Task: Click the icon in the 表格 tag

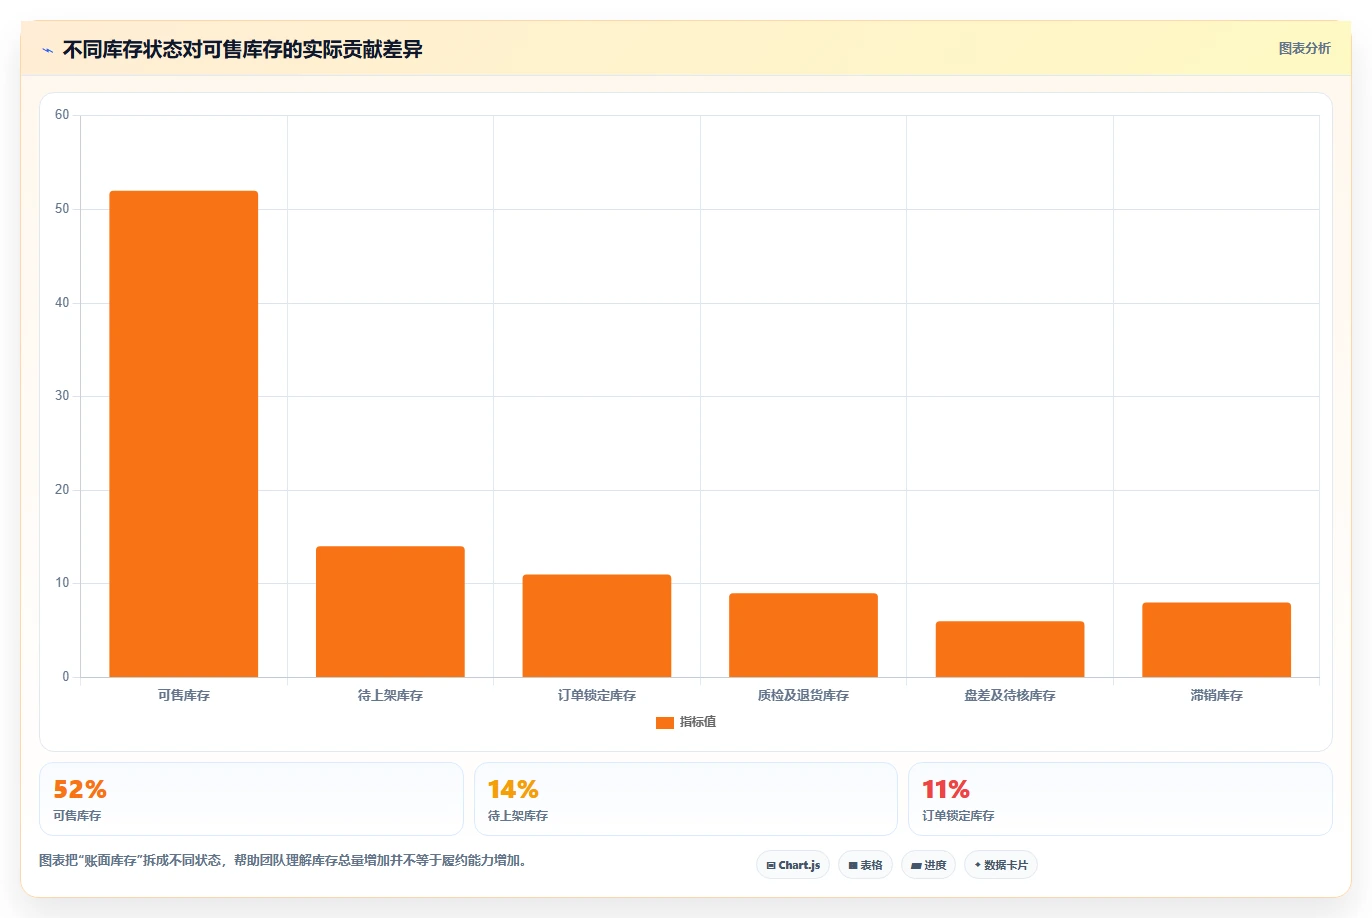Action: pos(853,865)
